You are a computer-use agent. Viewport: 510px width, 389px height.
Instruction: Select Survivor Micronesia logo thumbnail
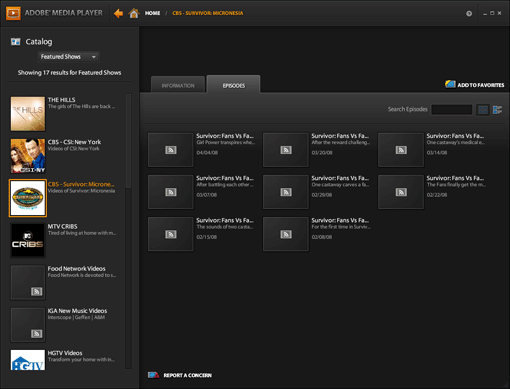point(28,198)
